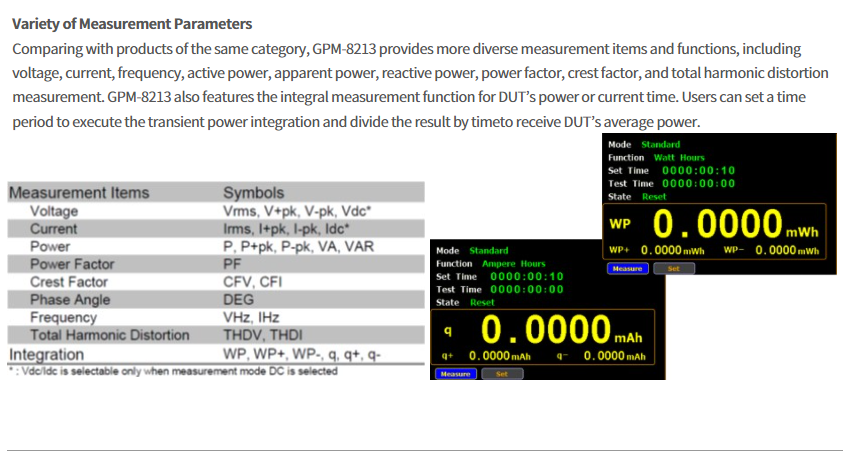The image size is (845, 460).
Task: Select the 'PF' symbol cell
Action: [232, 264]
